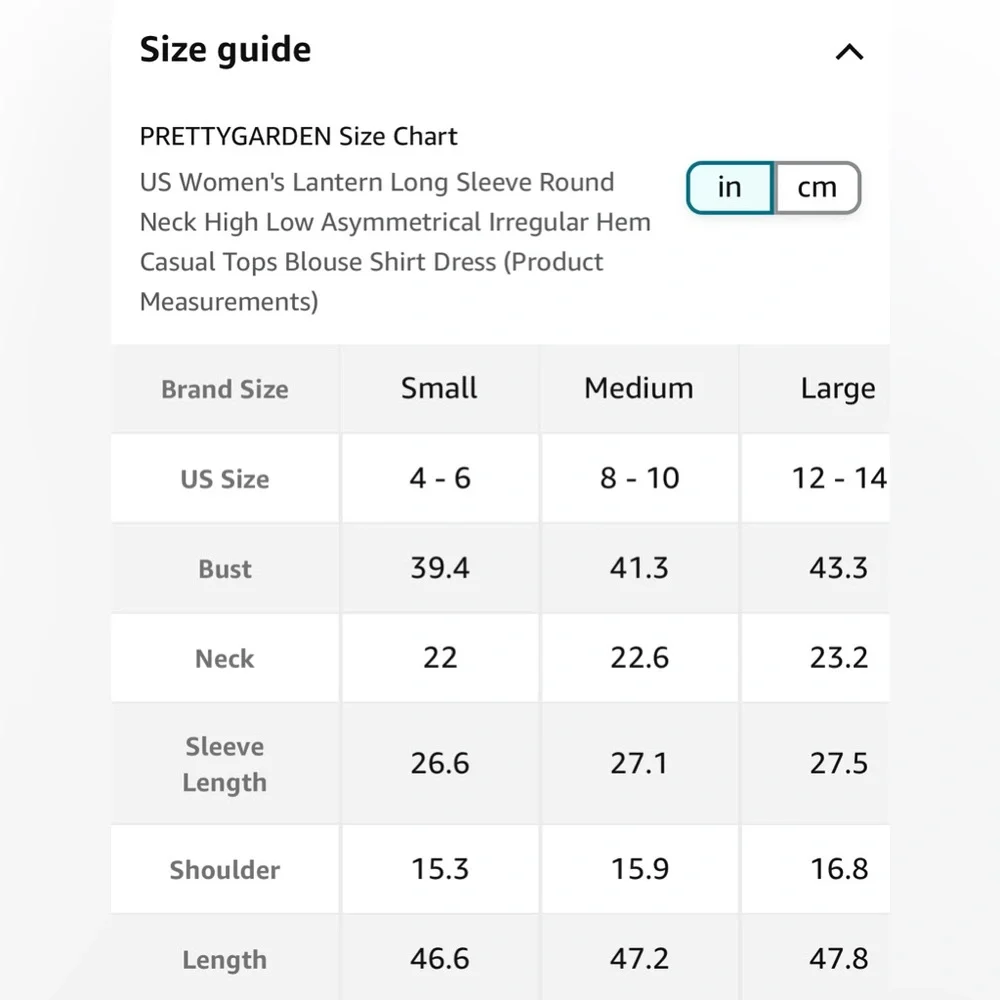Click the Bust row label
Viewport: 1000px width, 1000px height.
tap(225, 569)
